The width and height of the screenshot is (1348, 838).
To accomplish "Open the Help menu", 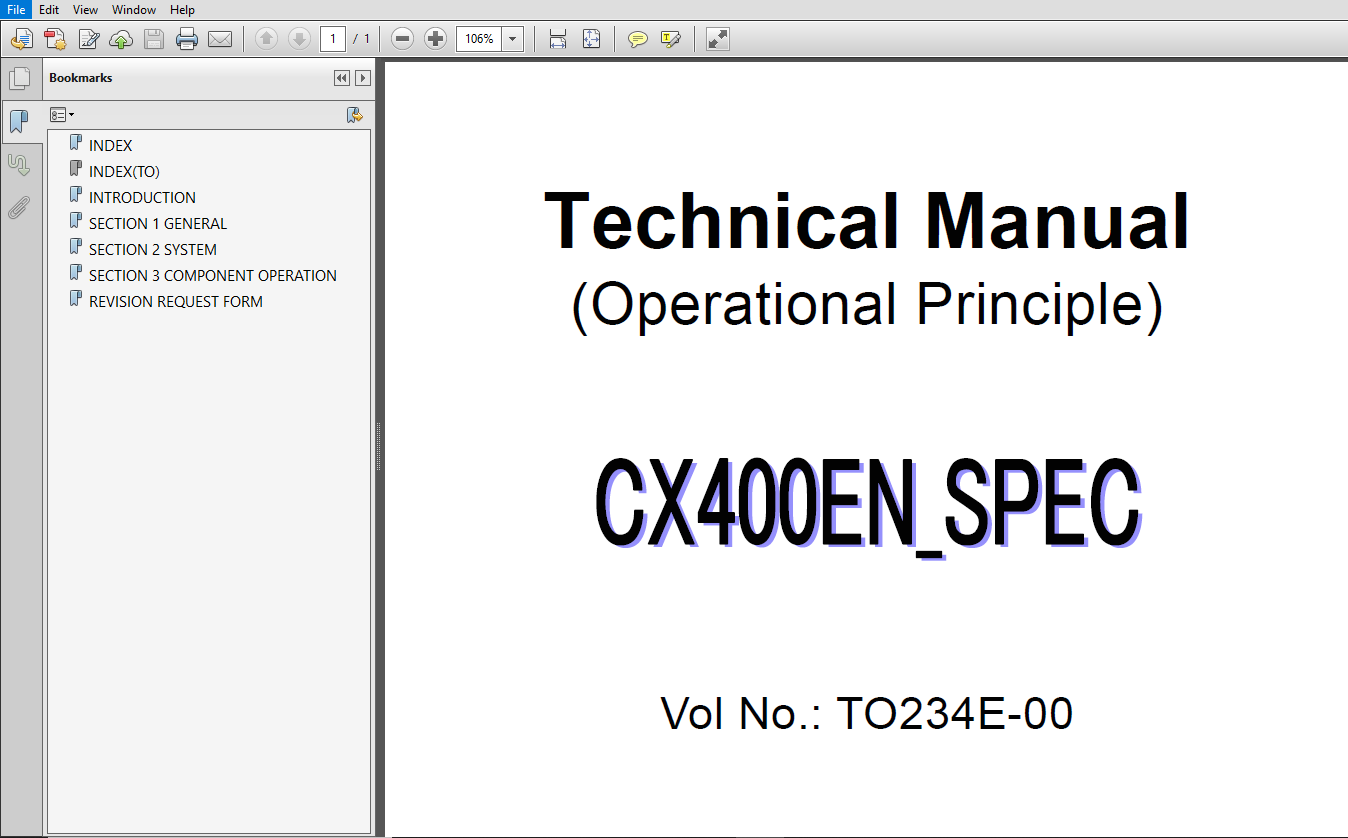I will [182, 9].
